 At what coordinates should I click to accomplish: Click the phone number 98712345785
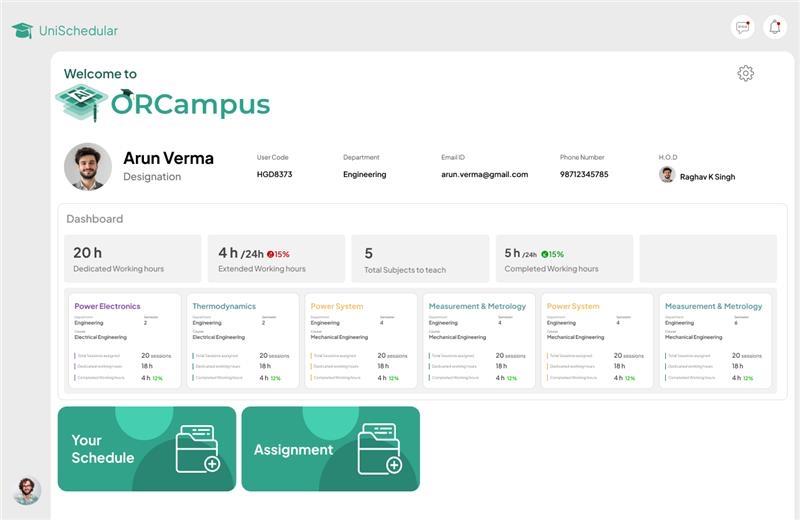584,174
